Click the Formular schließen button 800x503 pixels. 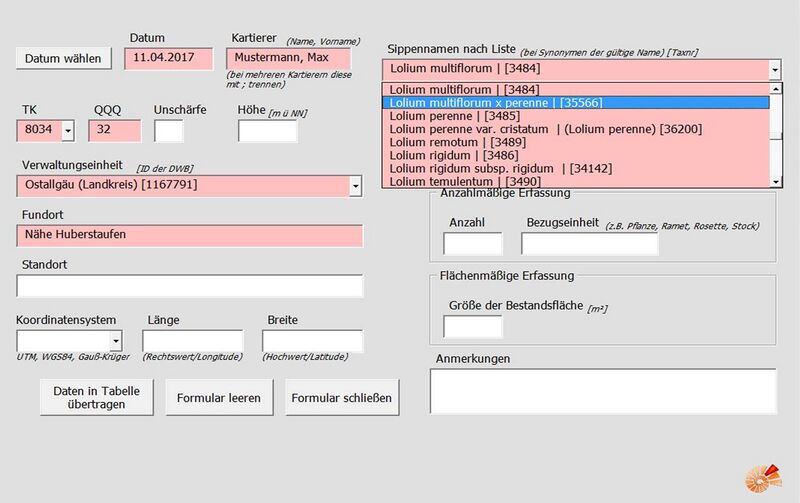coord(342,397)
